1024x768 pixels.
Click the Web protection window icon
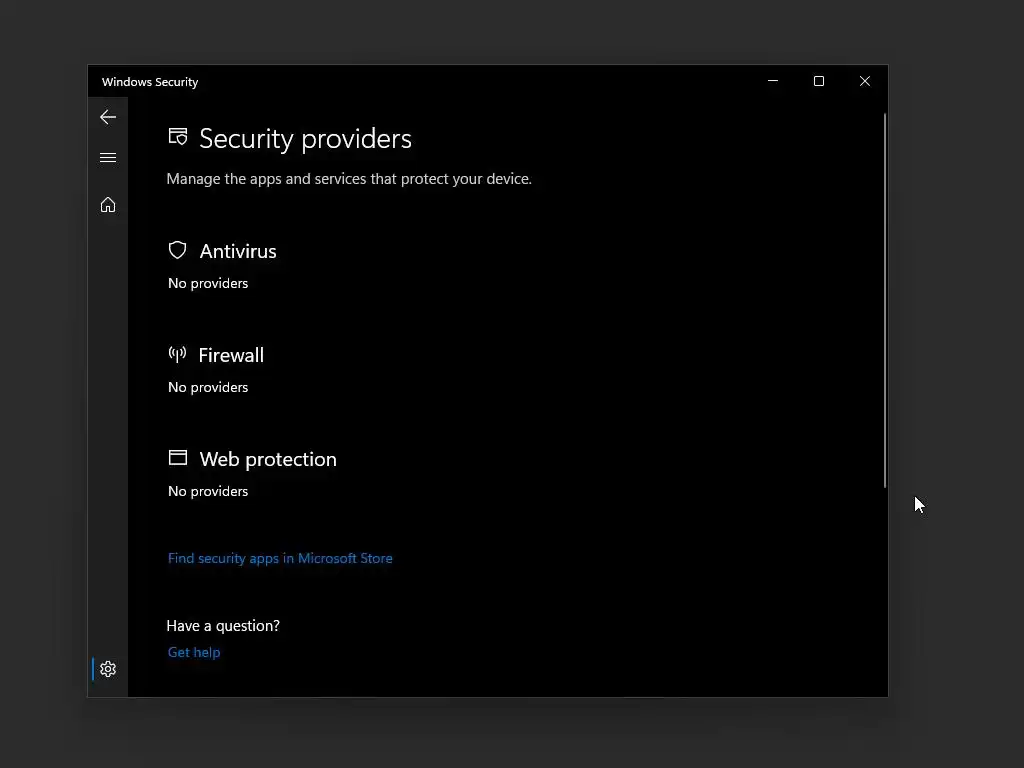coord(178,458)
